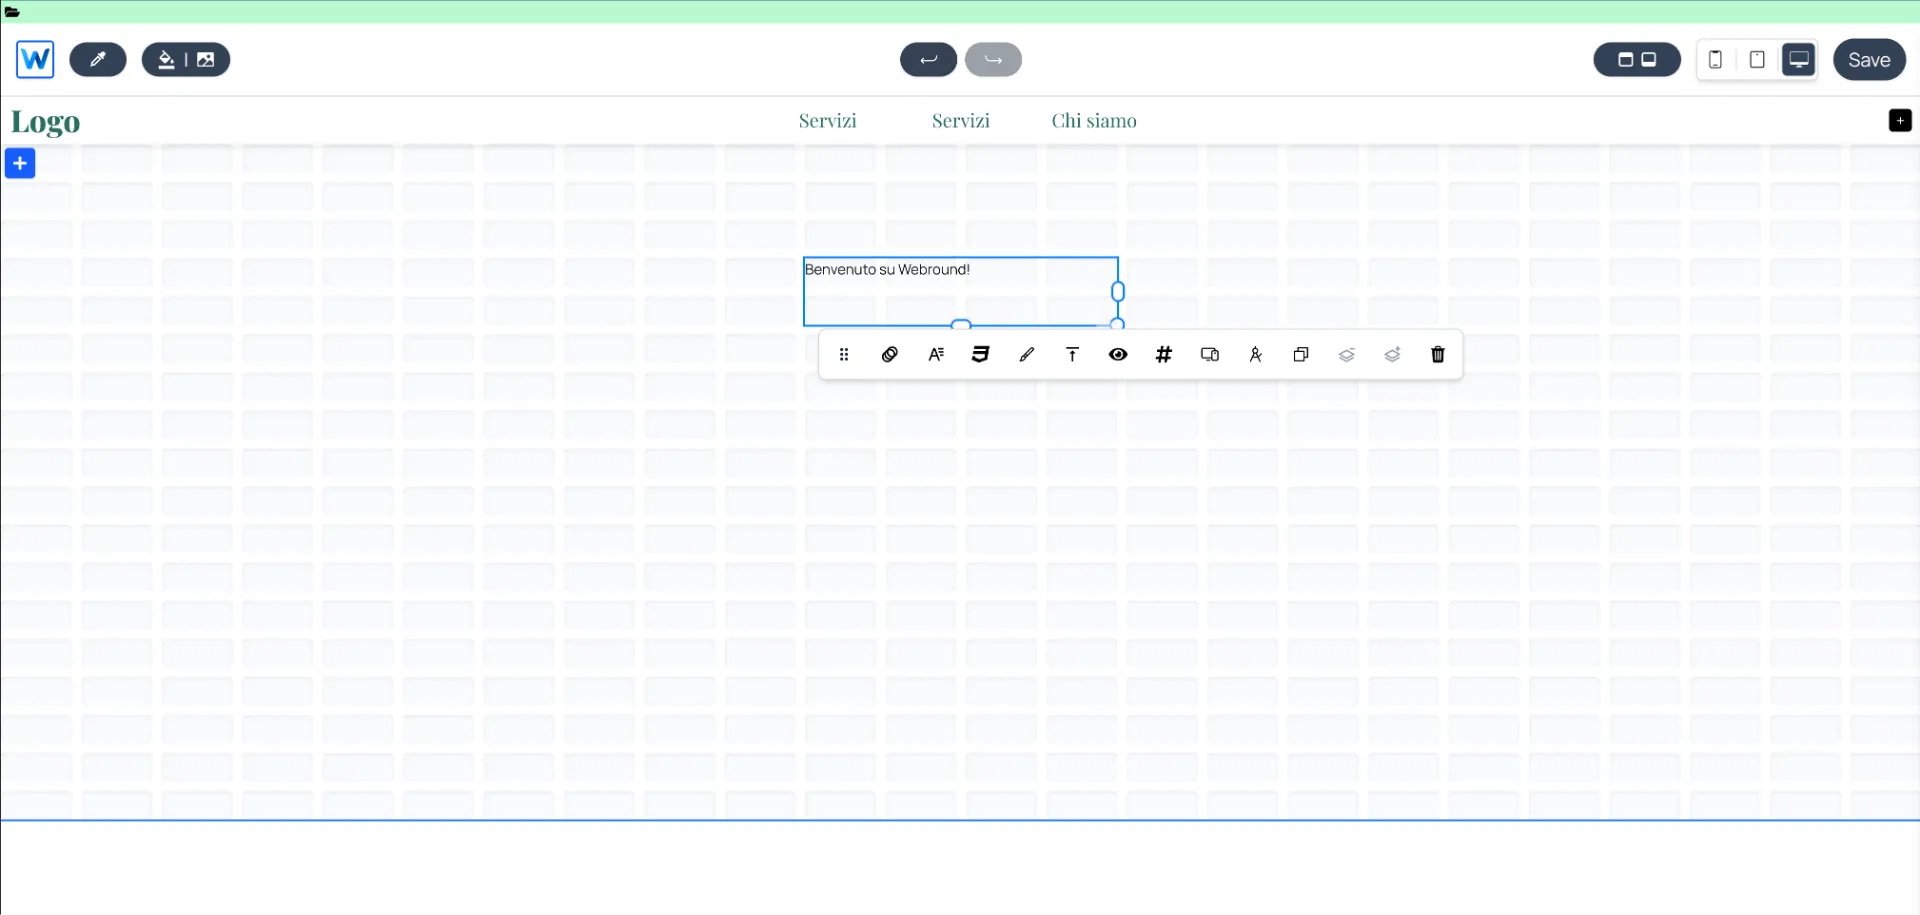
Task: Click the blue plus add section button
Action: click(20, 163)
